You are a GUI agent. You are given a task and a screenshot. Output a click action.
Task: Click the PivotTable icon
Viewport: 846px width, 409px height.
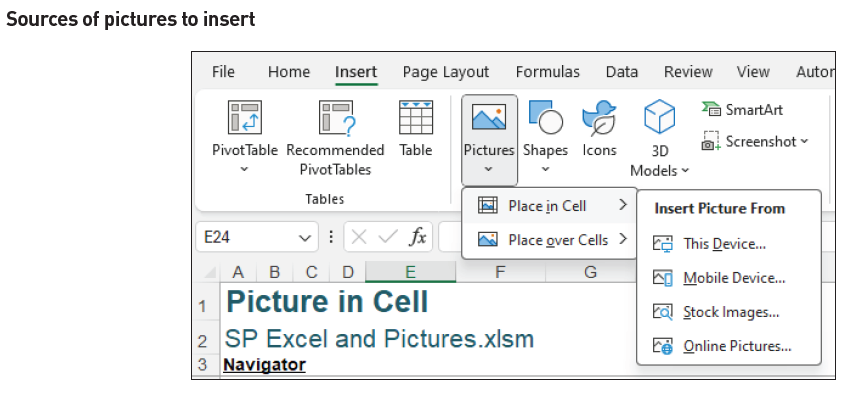pos(244,117)
